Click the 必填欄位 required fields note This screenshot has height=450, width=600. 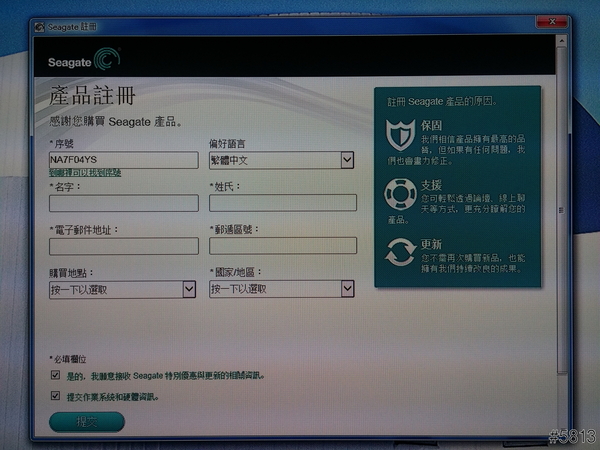click(68, 359)
